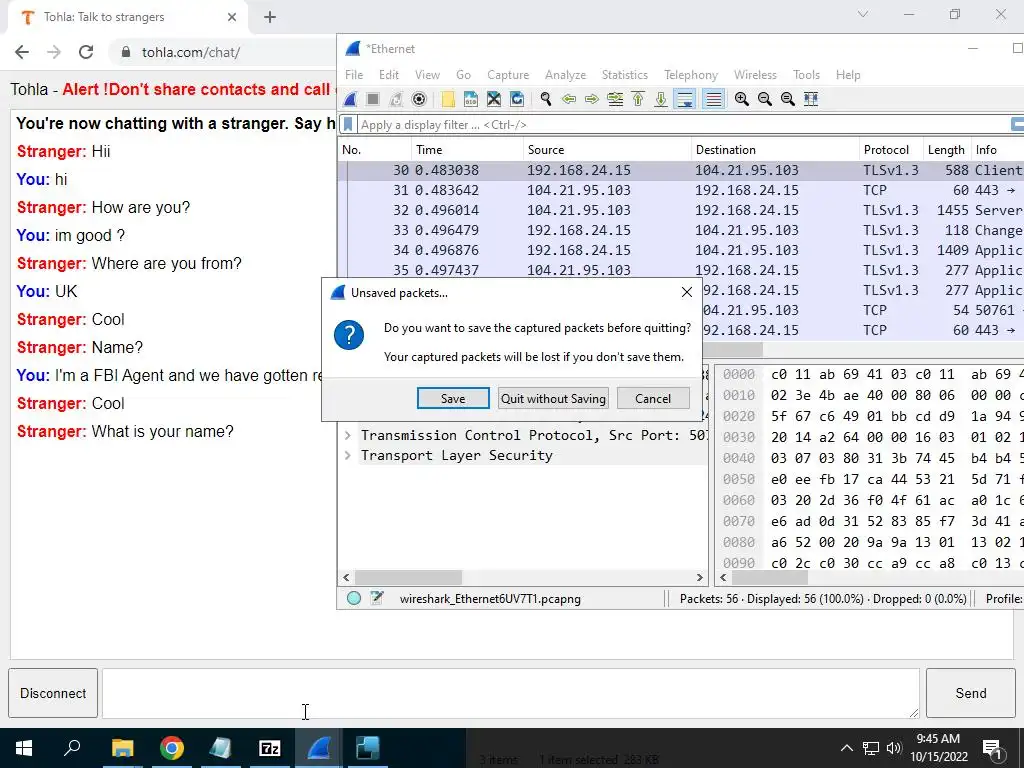Click the capture file properties pencil icon
The width and height of the screenshot is (1024, 768).
[x=377, y=598]
